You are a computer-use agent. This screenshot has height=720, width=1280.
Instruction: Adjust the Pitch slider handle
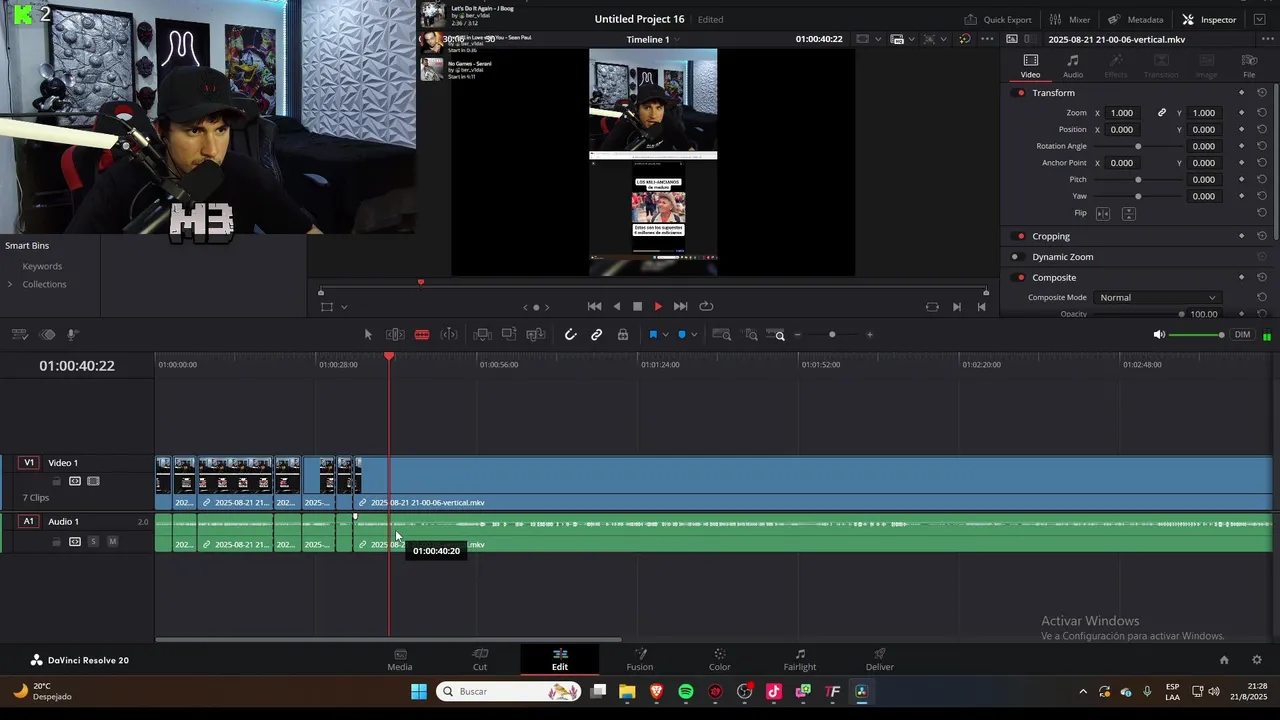tap(1138, 180)
